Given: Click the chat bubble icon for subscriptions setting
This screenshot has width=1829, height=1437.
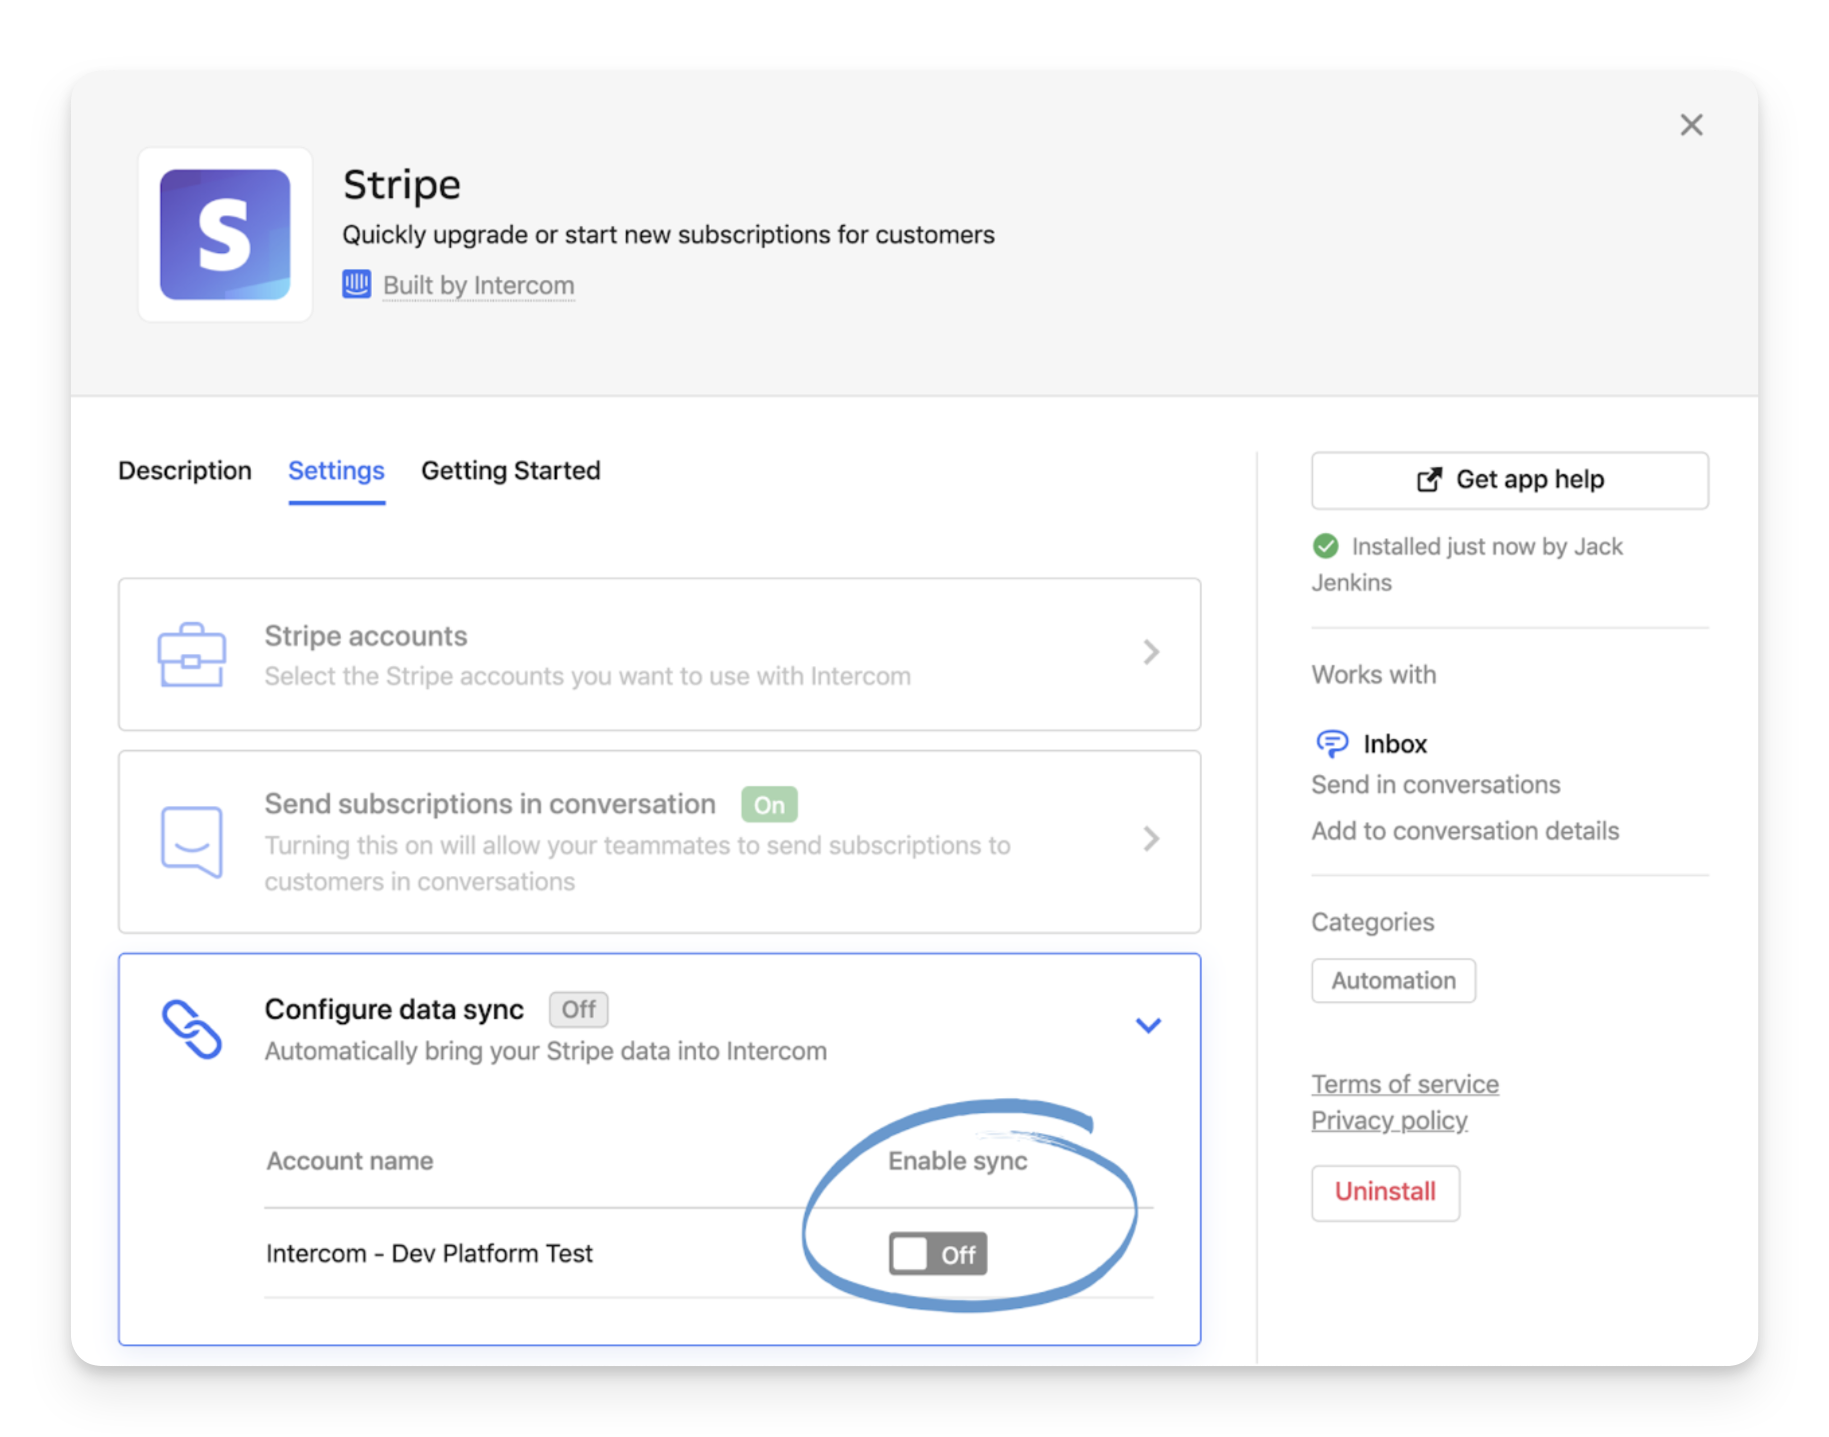Looking at the screenshot, I should tap(193, 841).
